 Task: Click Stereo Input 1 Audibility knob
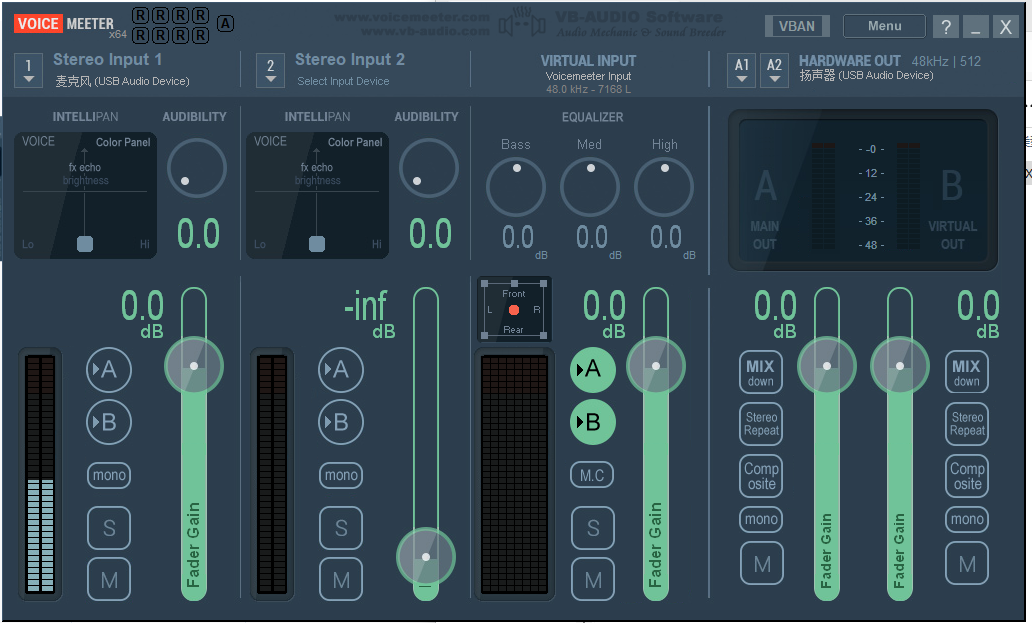pos(197,168)
